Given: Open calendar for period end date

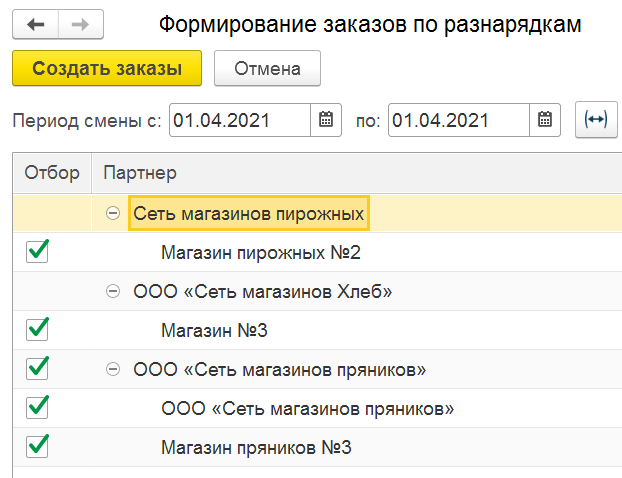Looking at the screenshot, I should click(543, 120).
